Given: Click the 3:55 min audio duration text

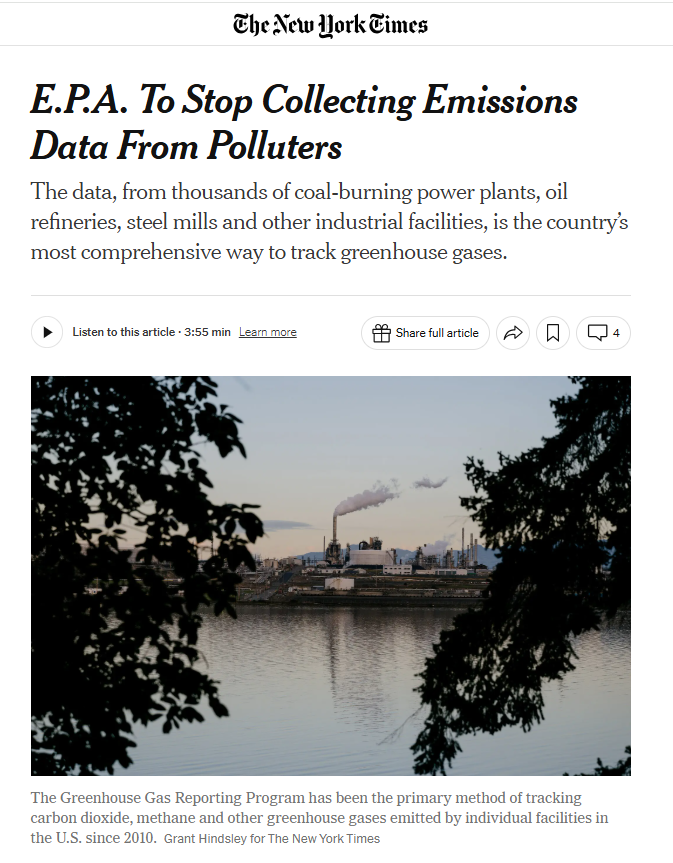Looking at the screenshot, I should point(207,332).
